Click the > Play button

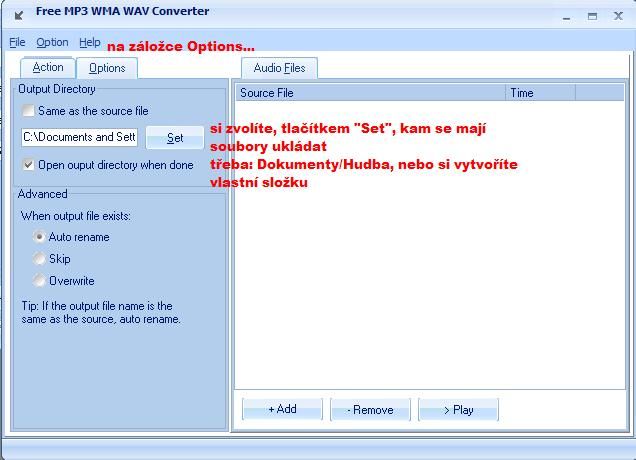(x=458, y=410)
